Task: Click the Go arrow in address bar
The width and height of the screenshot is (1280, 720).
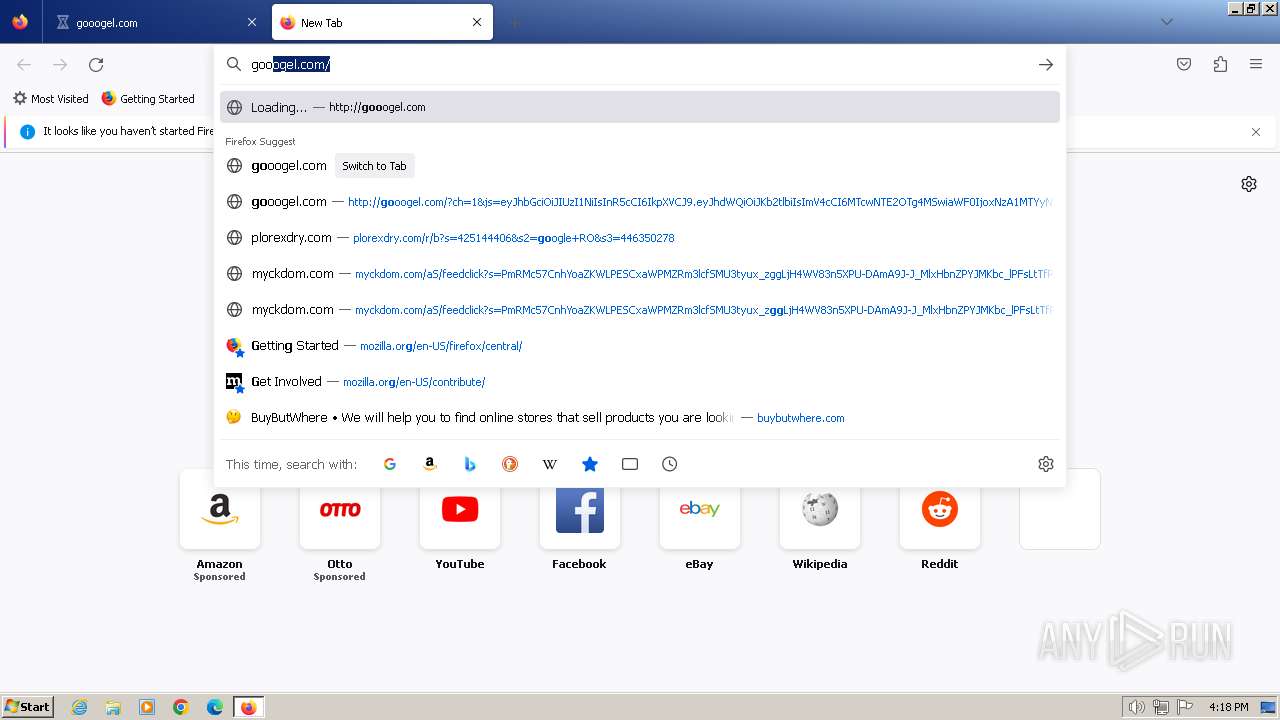Action: 1046,64
